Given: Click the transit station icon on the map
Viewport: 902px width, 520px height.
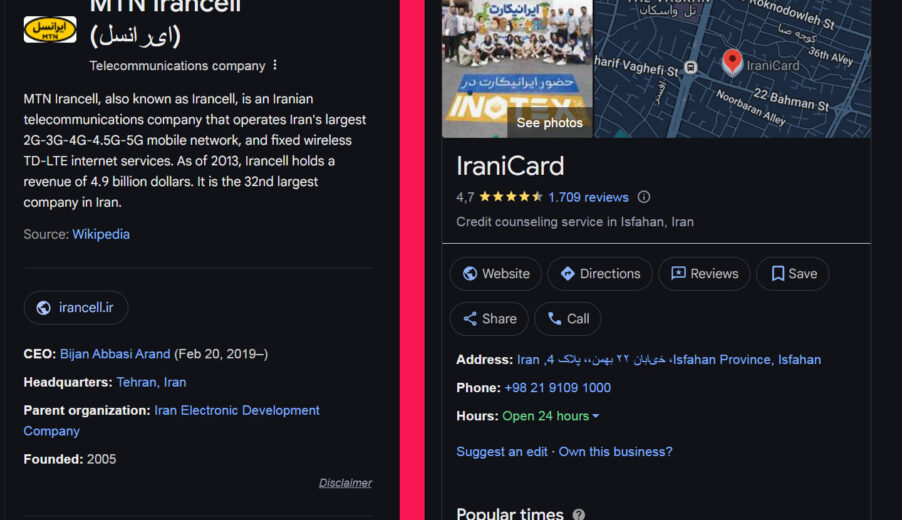Looking at the screenshot, I should pos(691,67).
